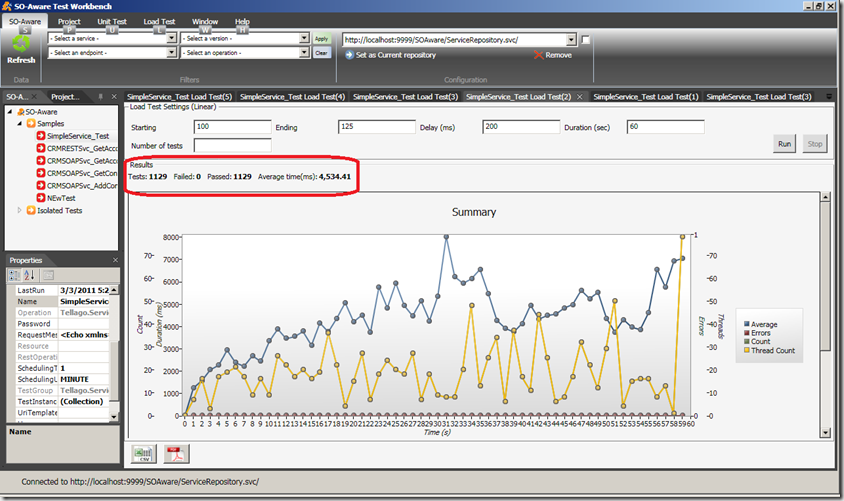Image resolution: width=844 pixels, height=501 pixels.
Task: Click the Errors legend color swatch
Action: [747, 333]
